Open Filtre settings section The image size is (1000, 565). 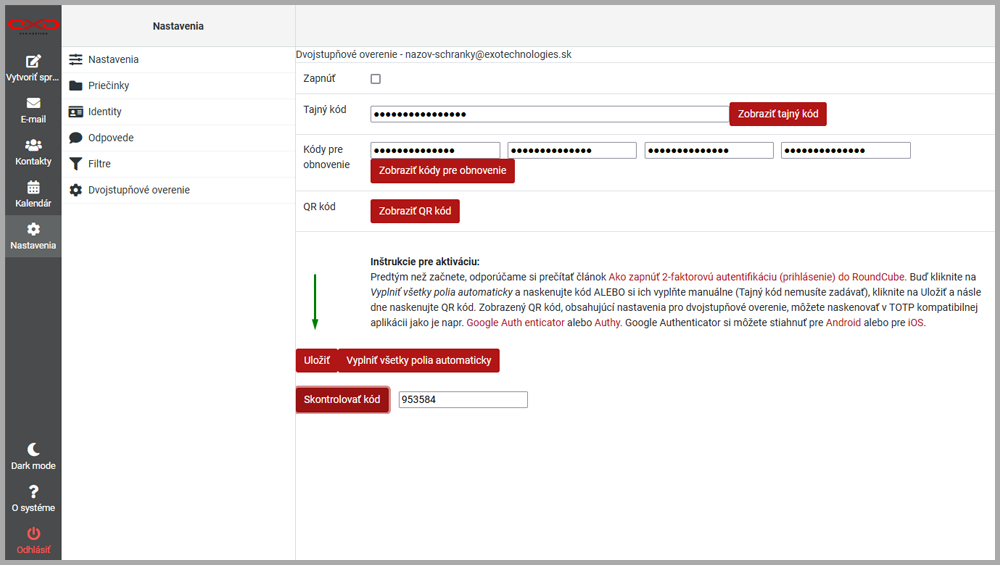click(99, 164)
